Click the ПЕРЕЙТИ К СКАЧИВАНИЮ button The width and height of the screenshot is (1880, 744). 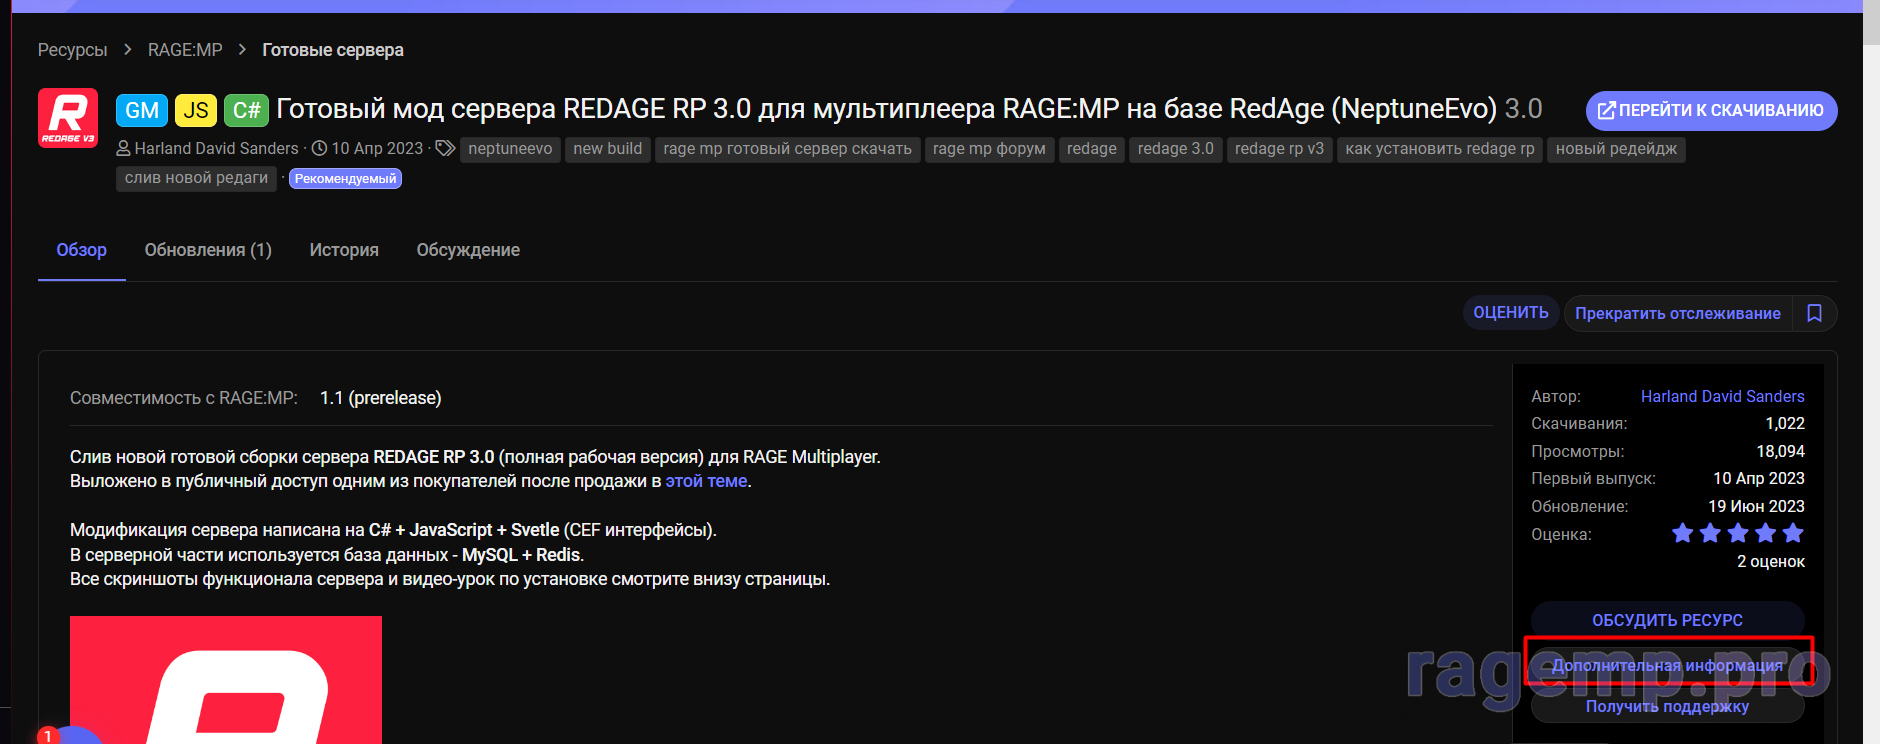tap(1711, 111)
